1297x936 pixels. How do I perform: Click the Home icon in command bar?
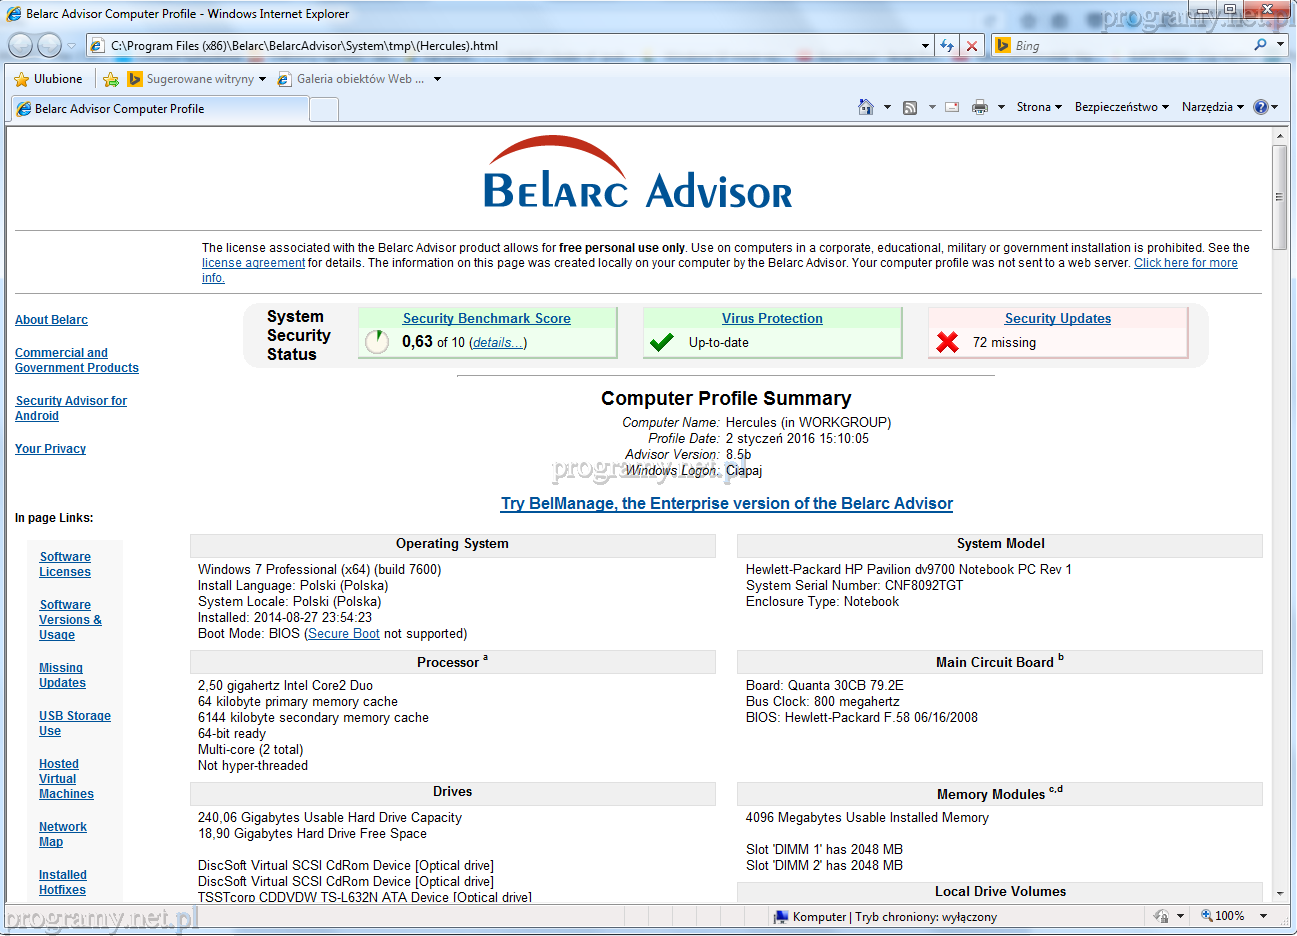866,107
